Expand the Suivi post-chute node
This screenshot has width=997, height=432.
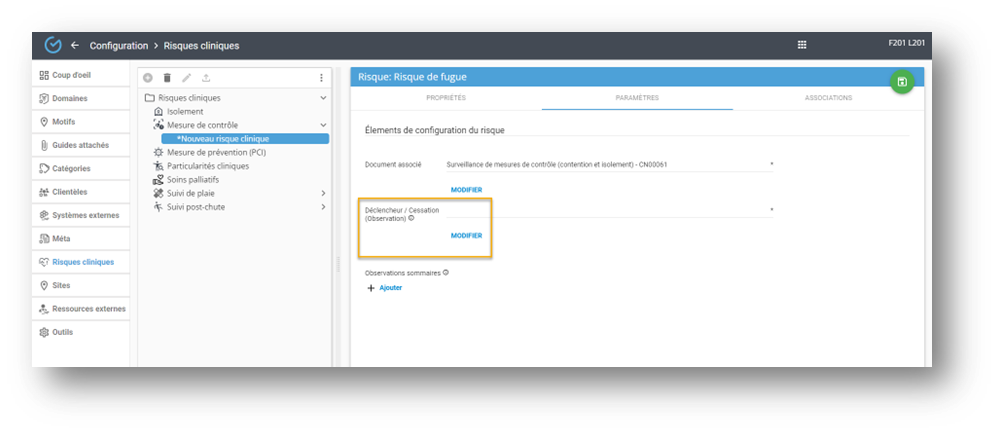pos(322,207)
